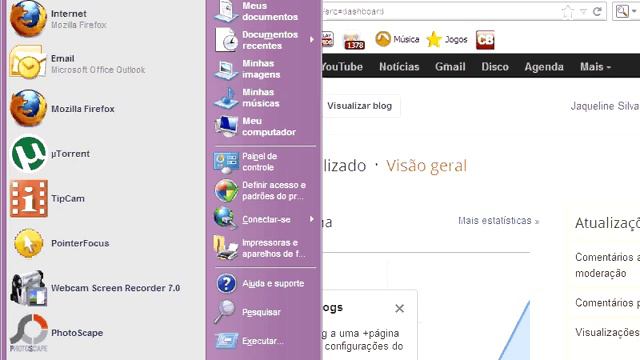
Task: Open the address bar history dropdown
Action: pyautogui.click(x=584, y=12)
